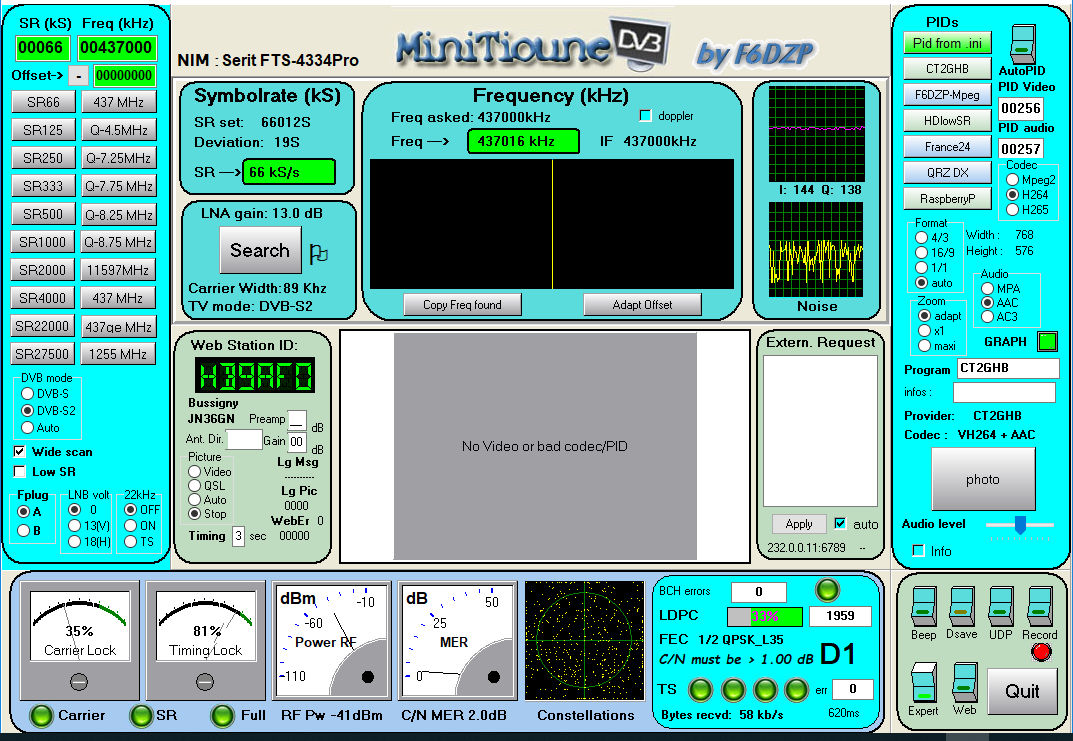Screen dimensions: 1073x741
Task: Select LNB volt 13(V) option
Action: pyautogui.click(x=75, y=525)
